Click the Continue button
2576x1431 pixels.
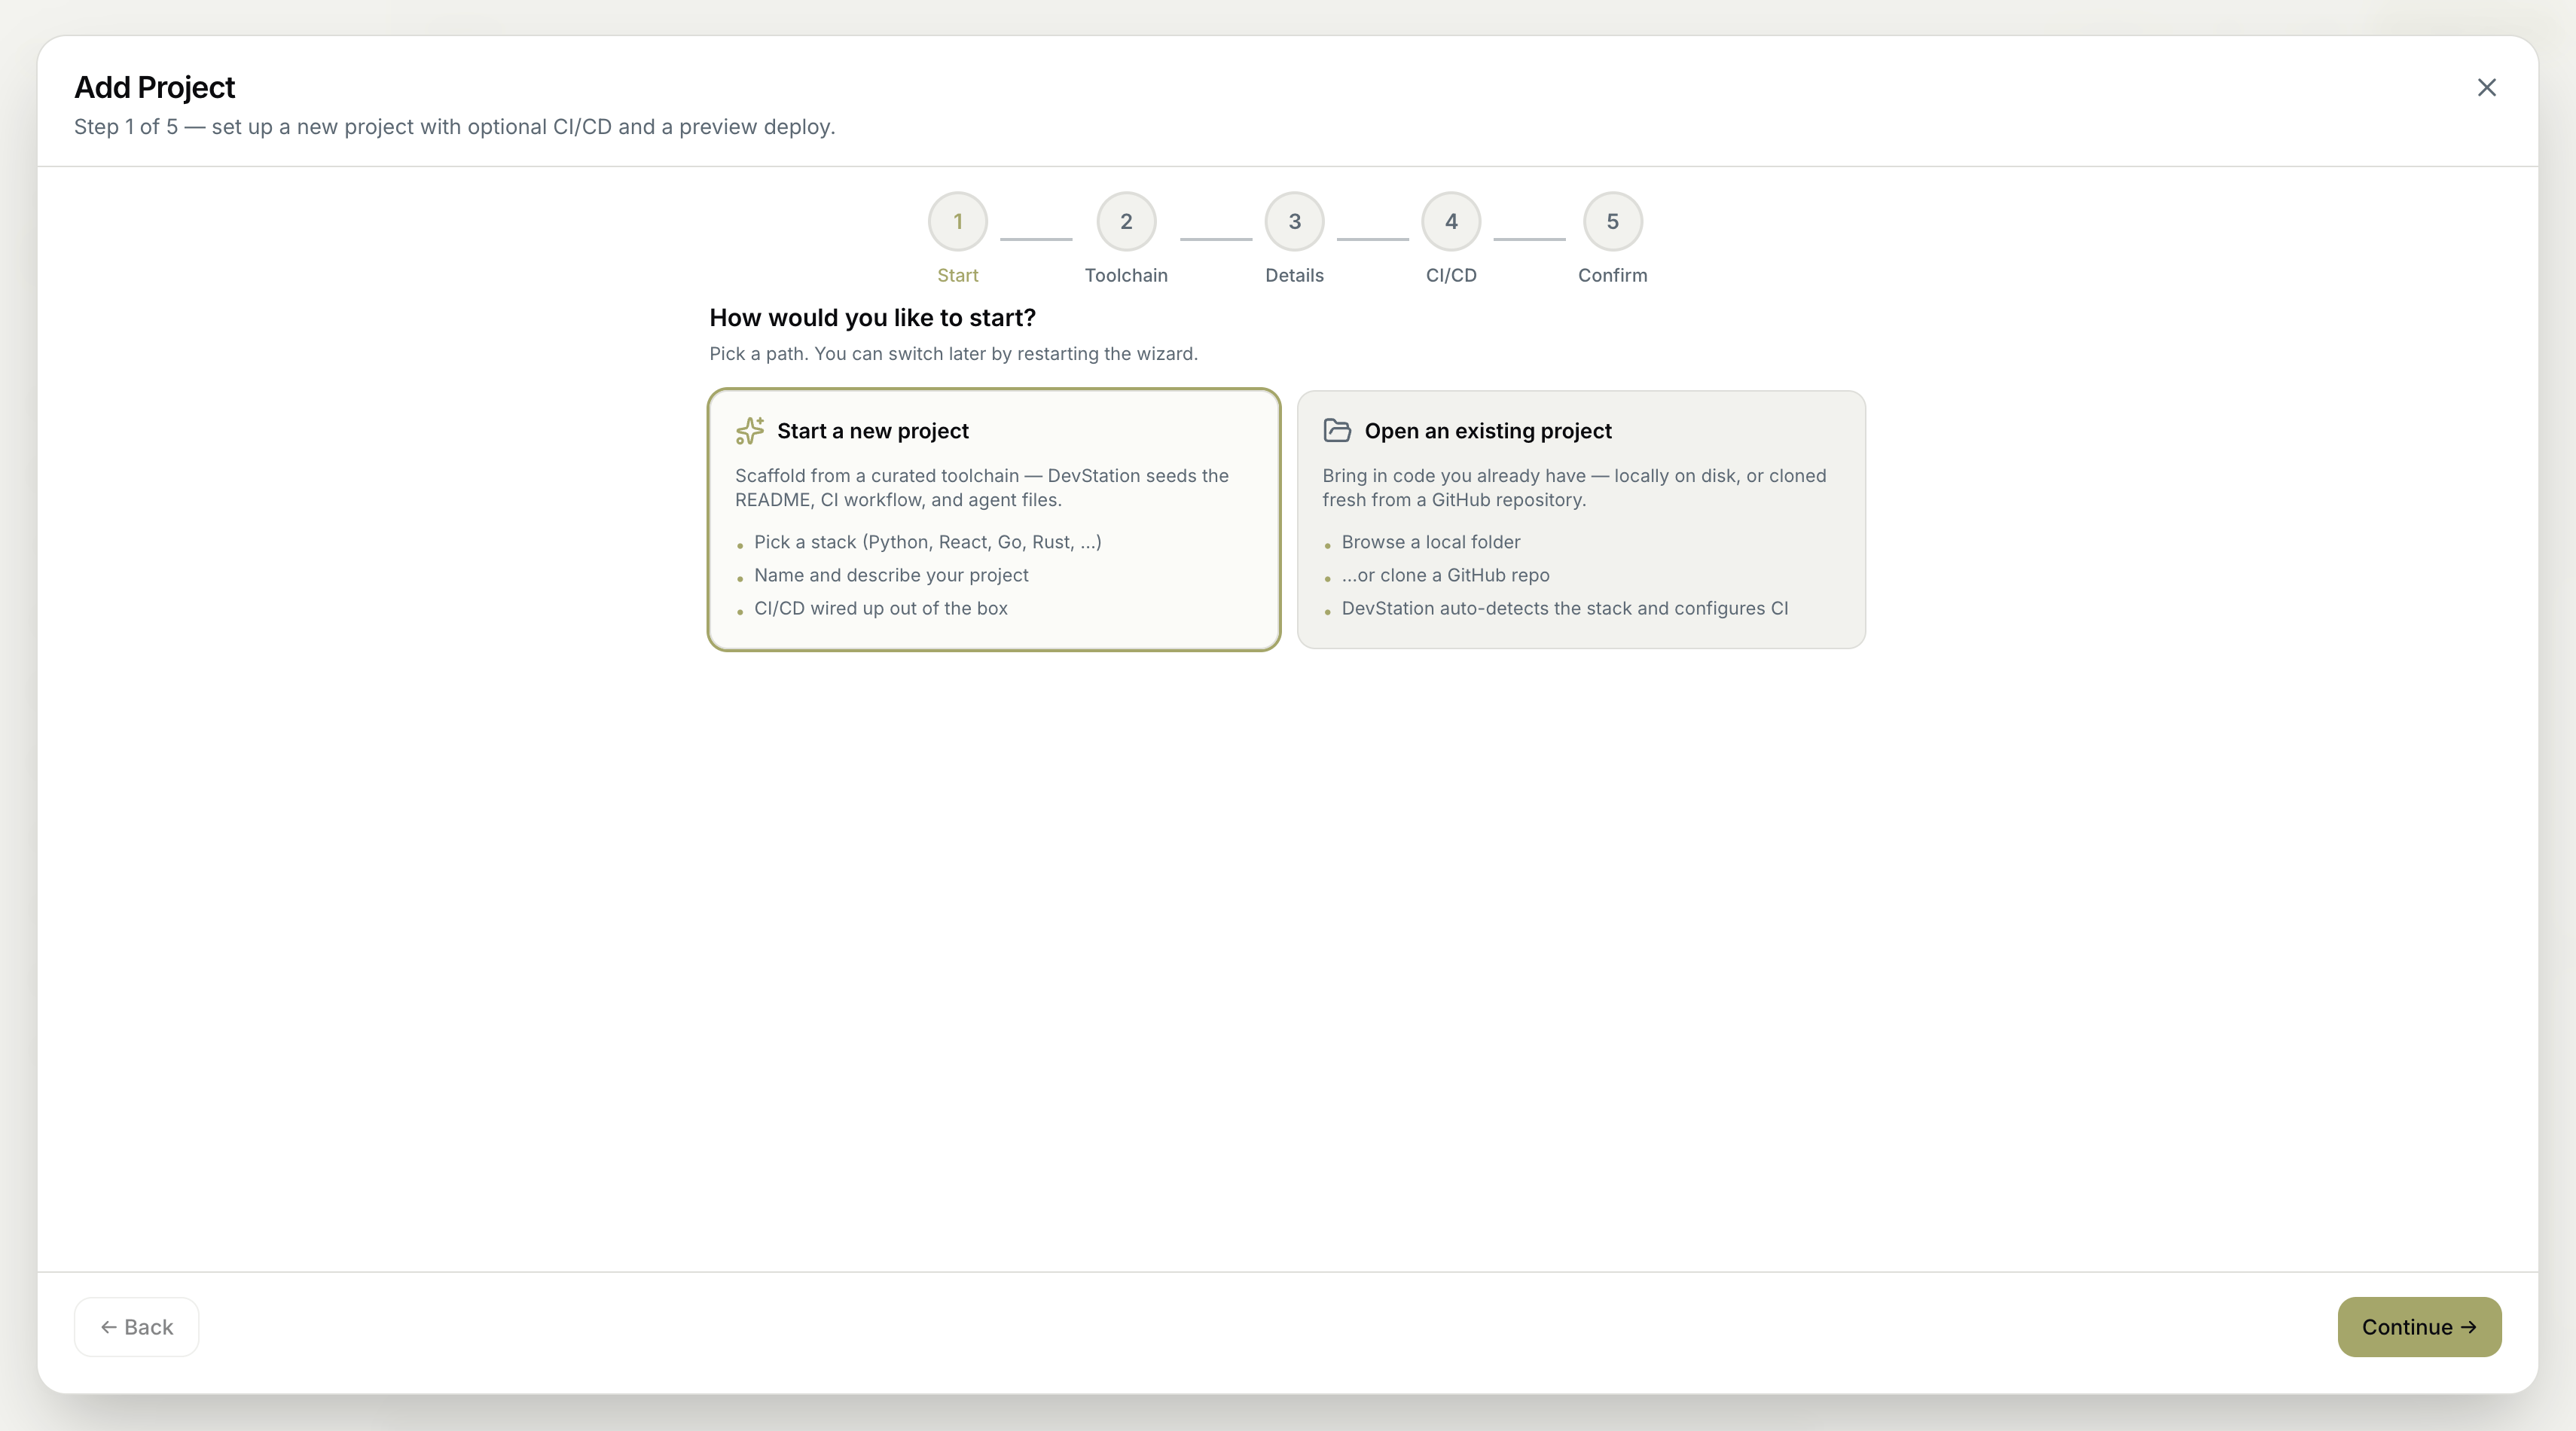tap(2419, 1327)
